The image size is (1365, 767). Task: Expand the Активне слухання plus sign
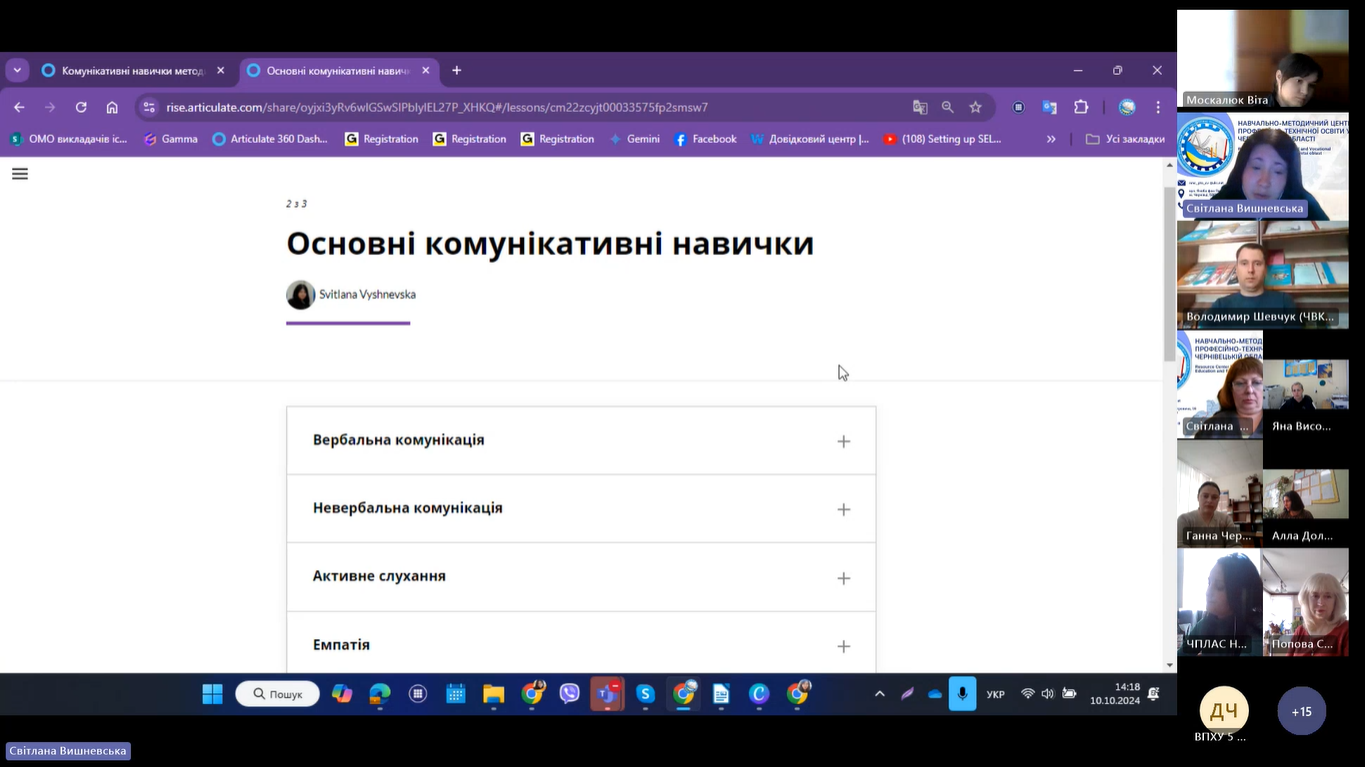[x=843, y=578]
